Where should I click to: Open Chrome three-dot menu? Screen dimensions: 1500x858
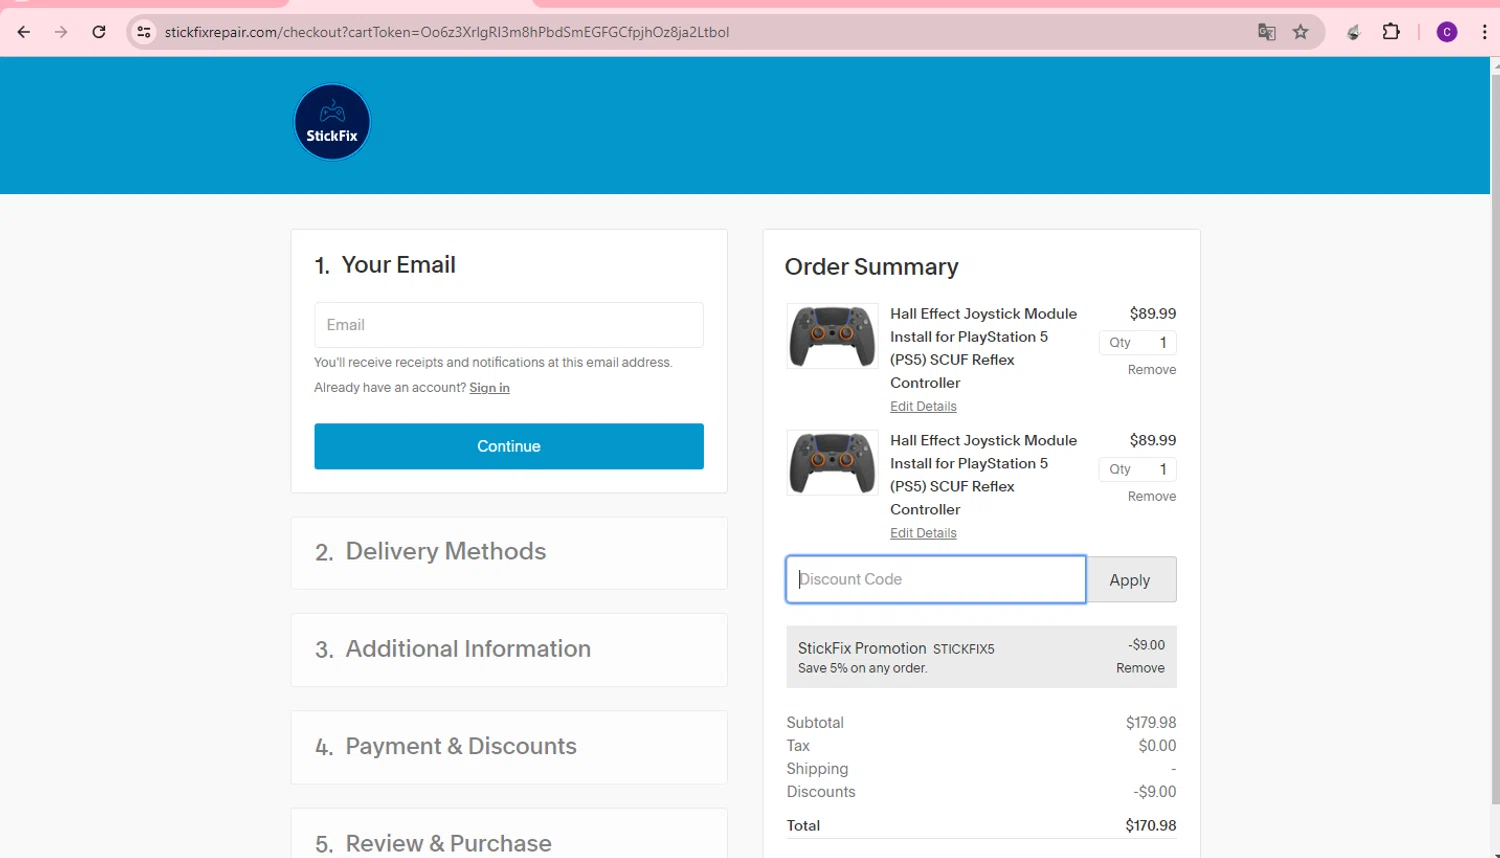[x=1484, y=32]
